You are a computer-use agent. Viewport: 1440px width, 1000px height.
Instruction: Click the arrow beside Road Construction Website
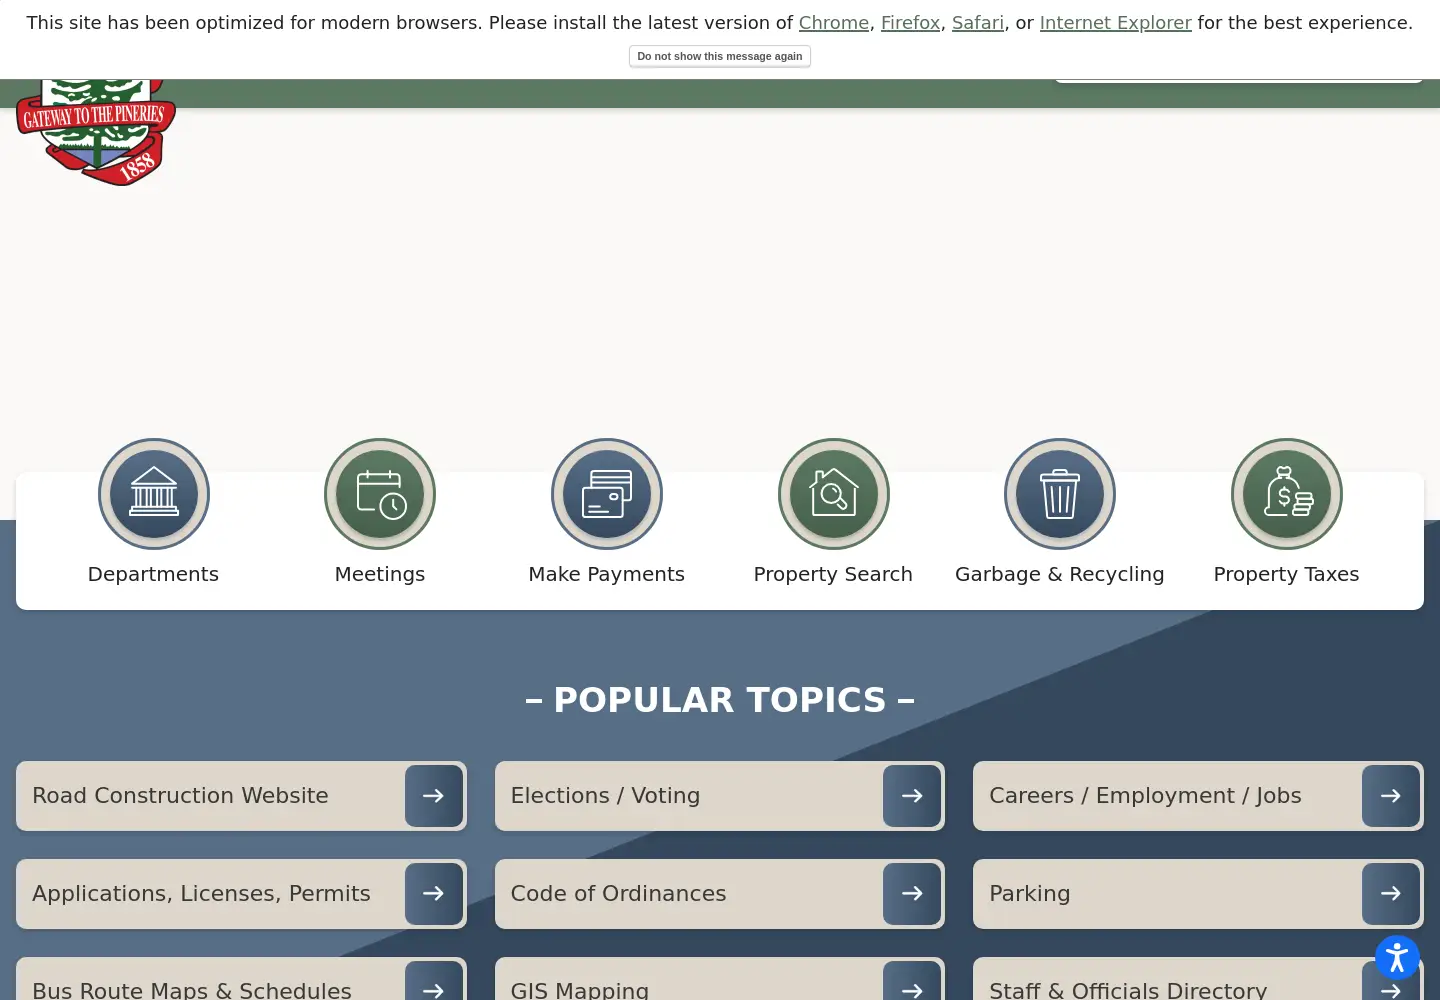pos(433,796)
